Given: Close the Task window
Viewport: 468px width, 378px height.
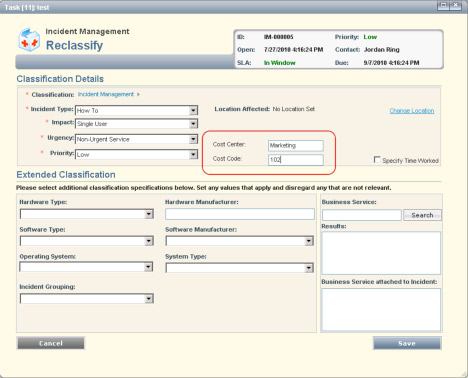Looking at the screenshot, I should [x=455, y=5].
